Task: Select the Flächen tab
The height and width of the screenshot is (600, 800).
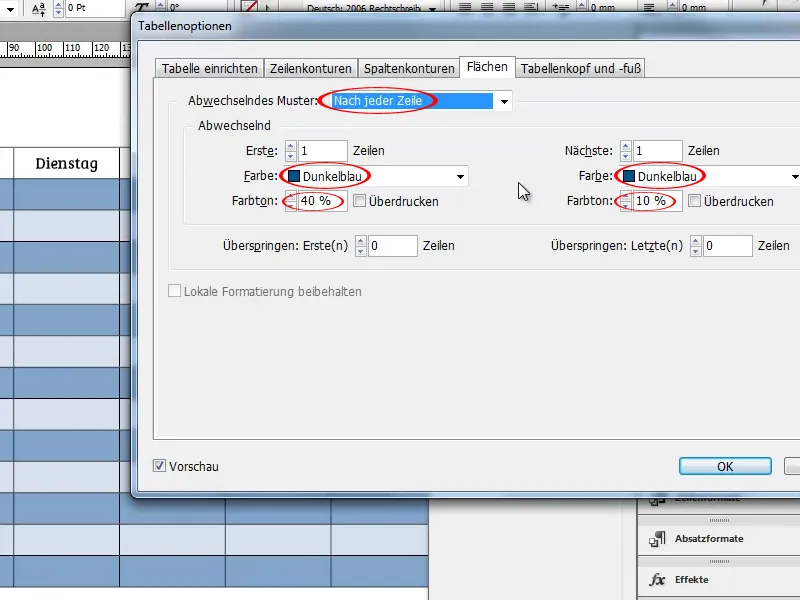Action: pyautogui.click(x=487, y=67)
